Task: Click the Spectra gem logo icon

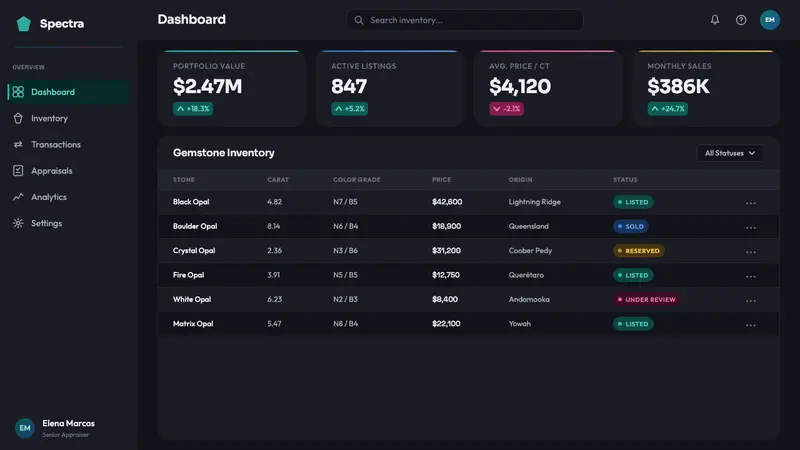Action: 23,23
